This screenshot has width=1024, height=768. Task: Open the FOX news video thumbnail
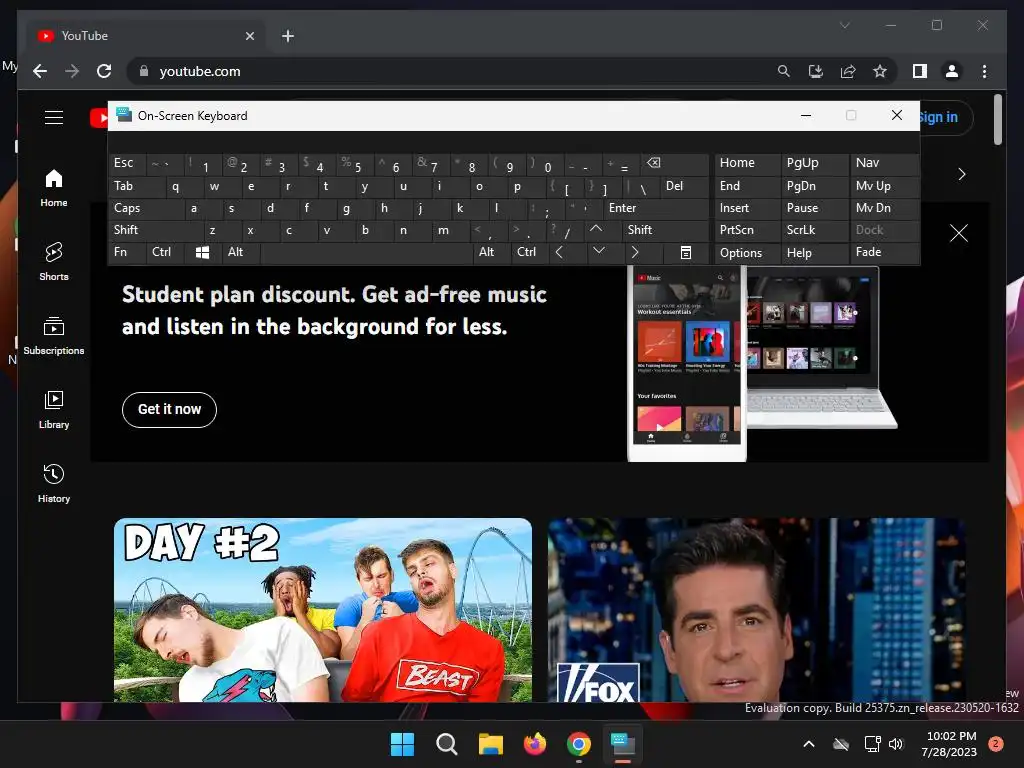tap(756, 610)
